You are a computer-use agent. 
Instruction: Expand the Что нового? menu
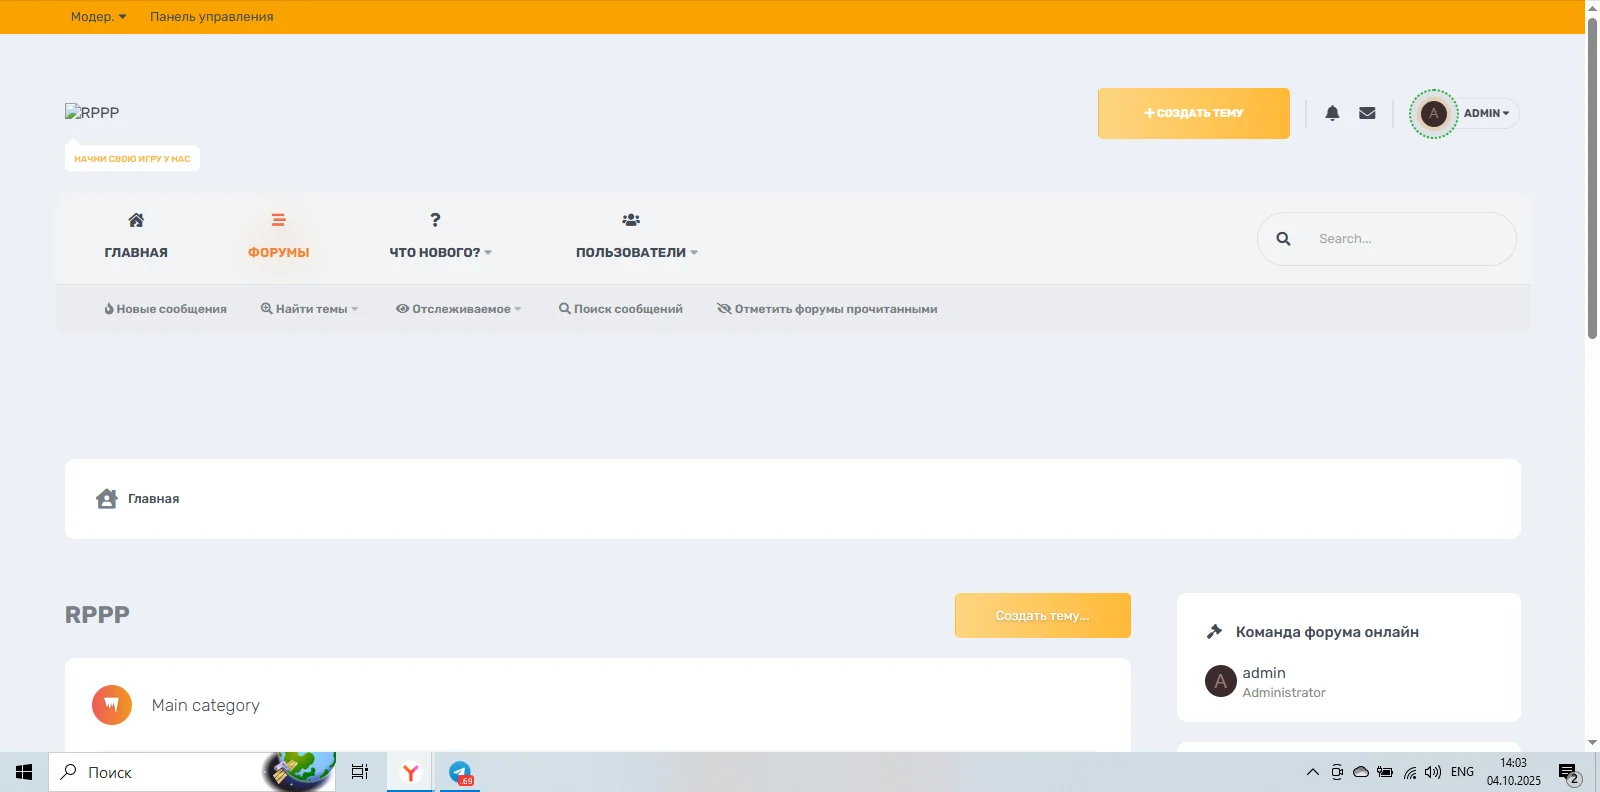440,252
